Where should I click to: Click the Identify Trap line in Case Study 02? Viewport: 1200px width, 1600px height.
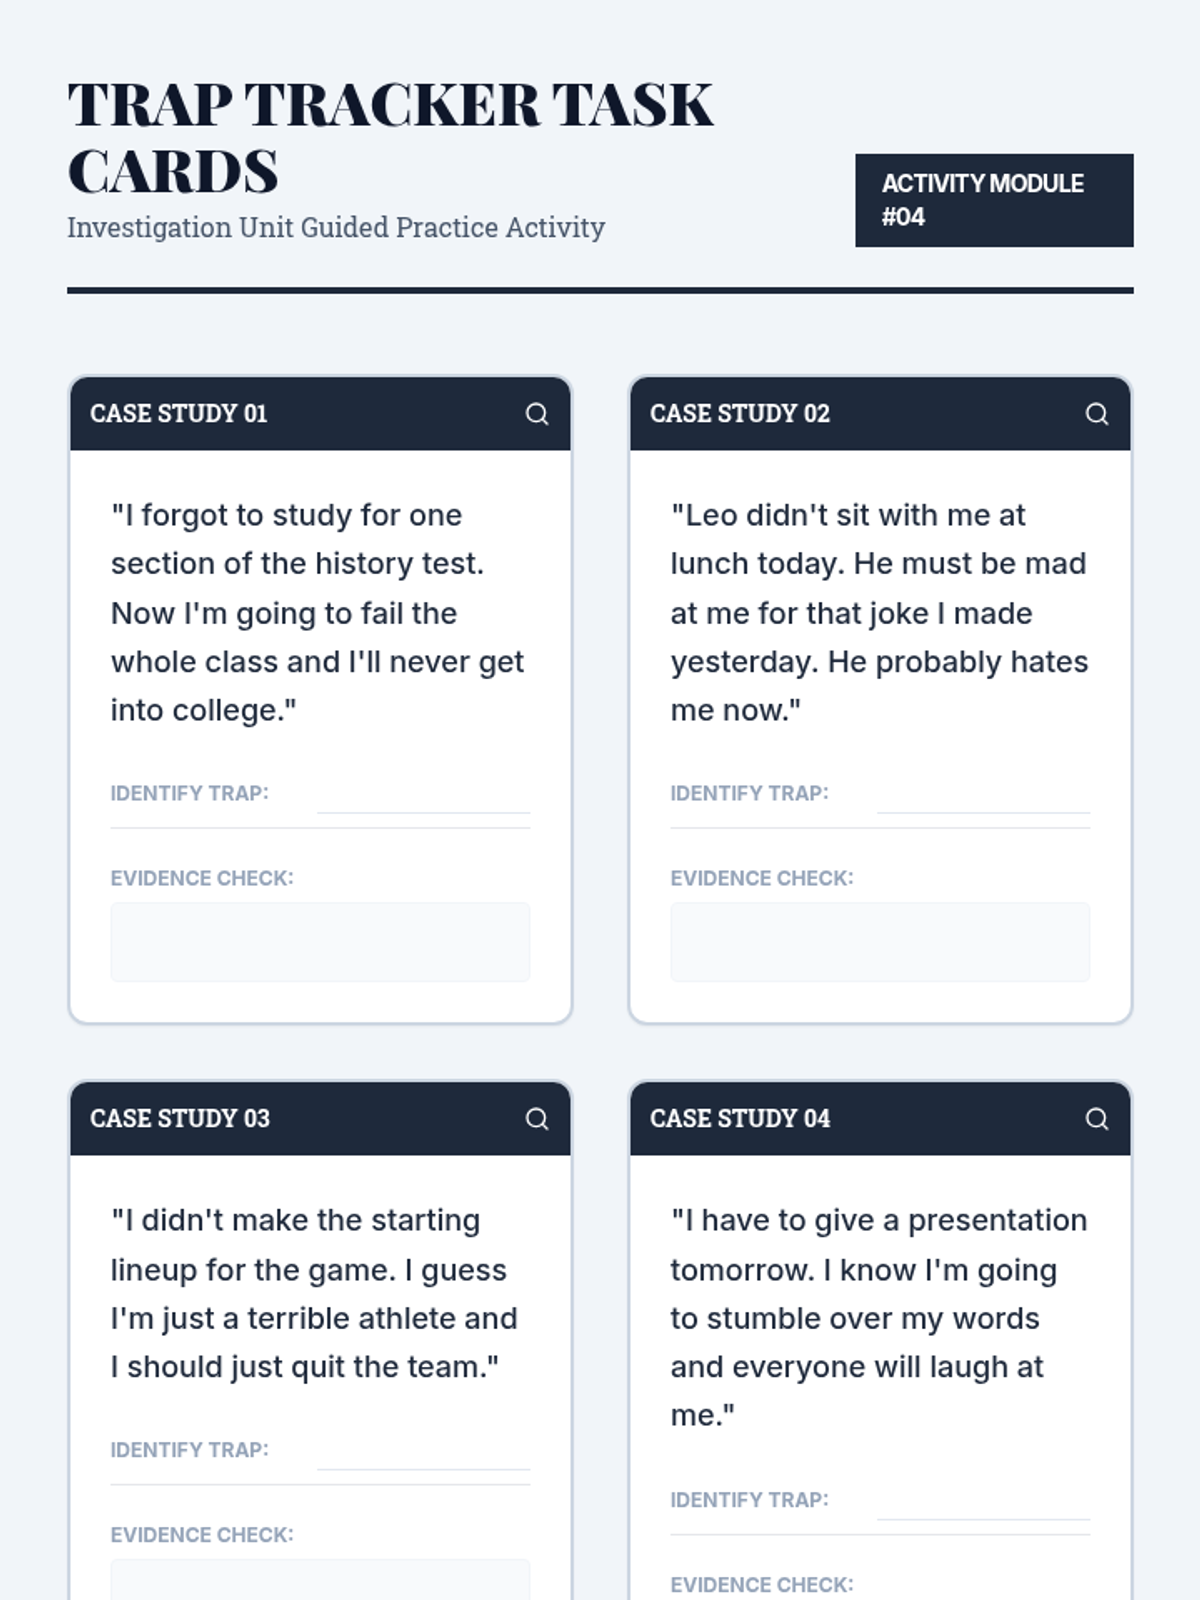(x=983, y=801)
